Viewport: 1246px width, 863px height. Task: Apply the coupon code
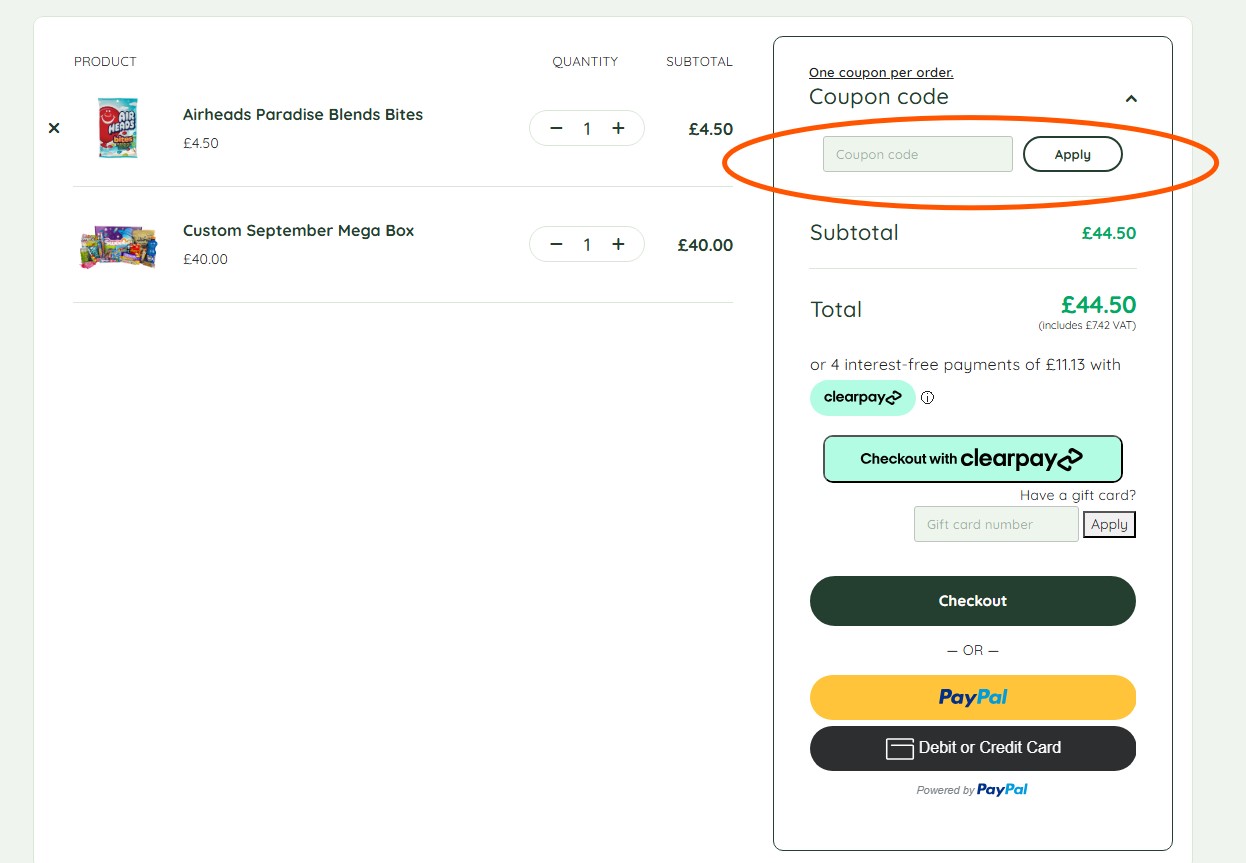click(x=1073, y=154)
